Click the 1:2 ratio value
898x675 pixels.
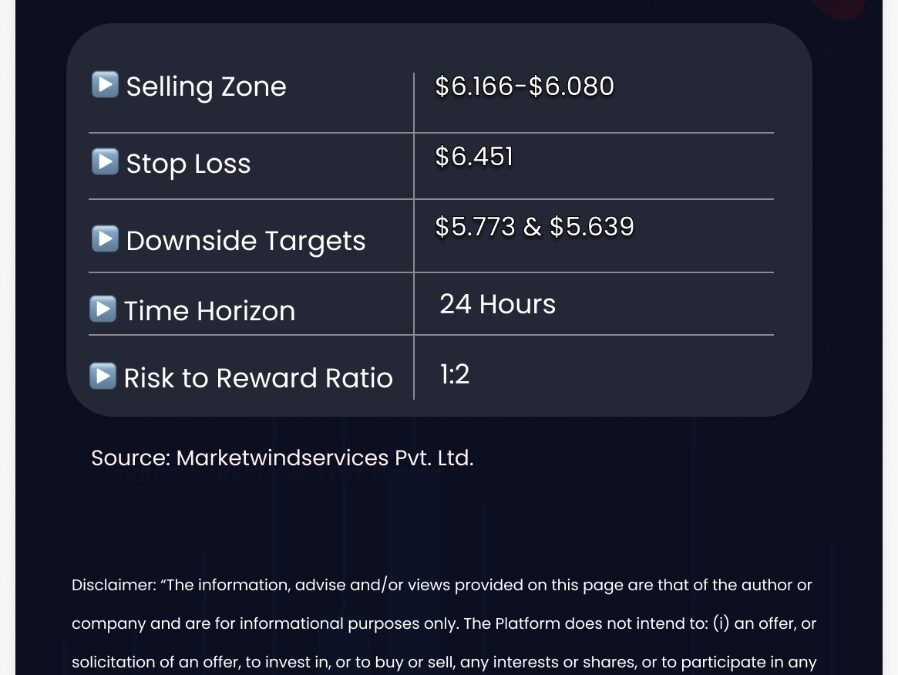(x=455, y=374)
